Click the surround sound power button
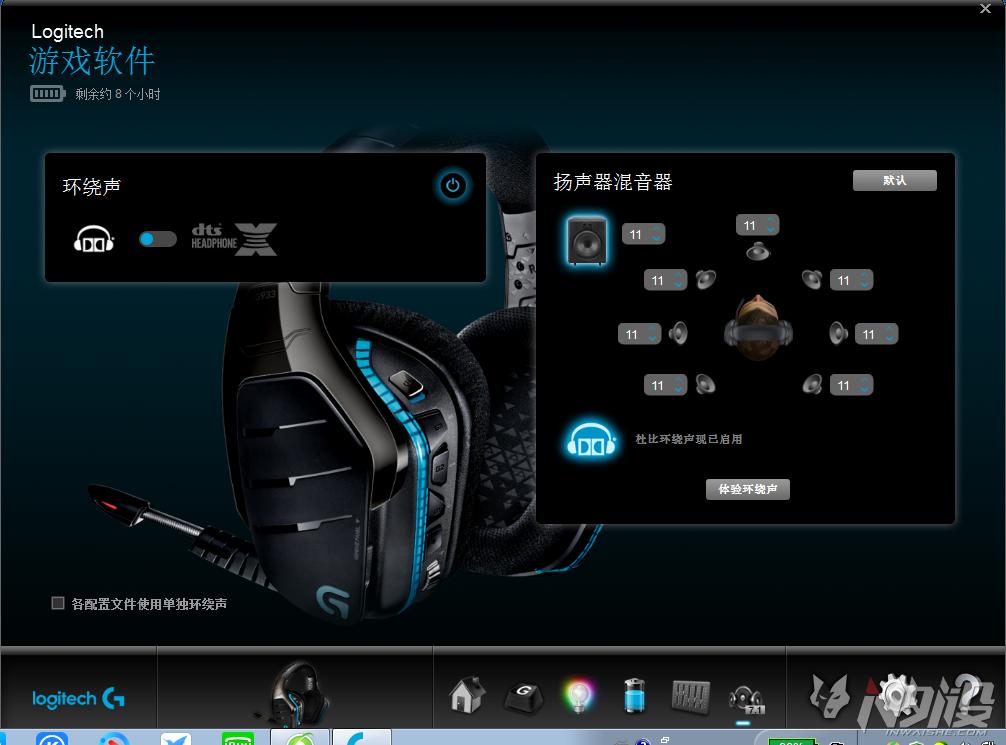The image size is (1006, 745). coord(453,186)
